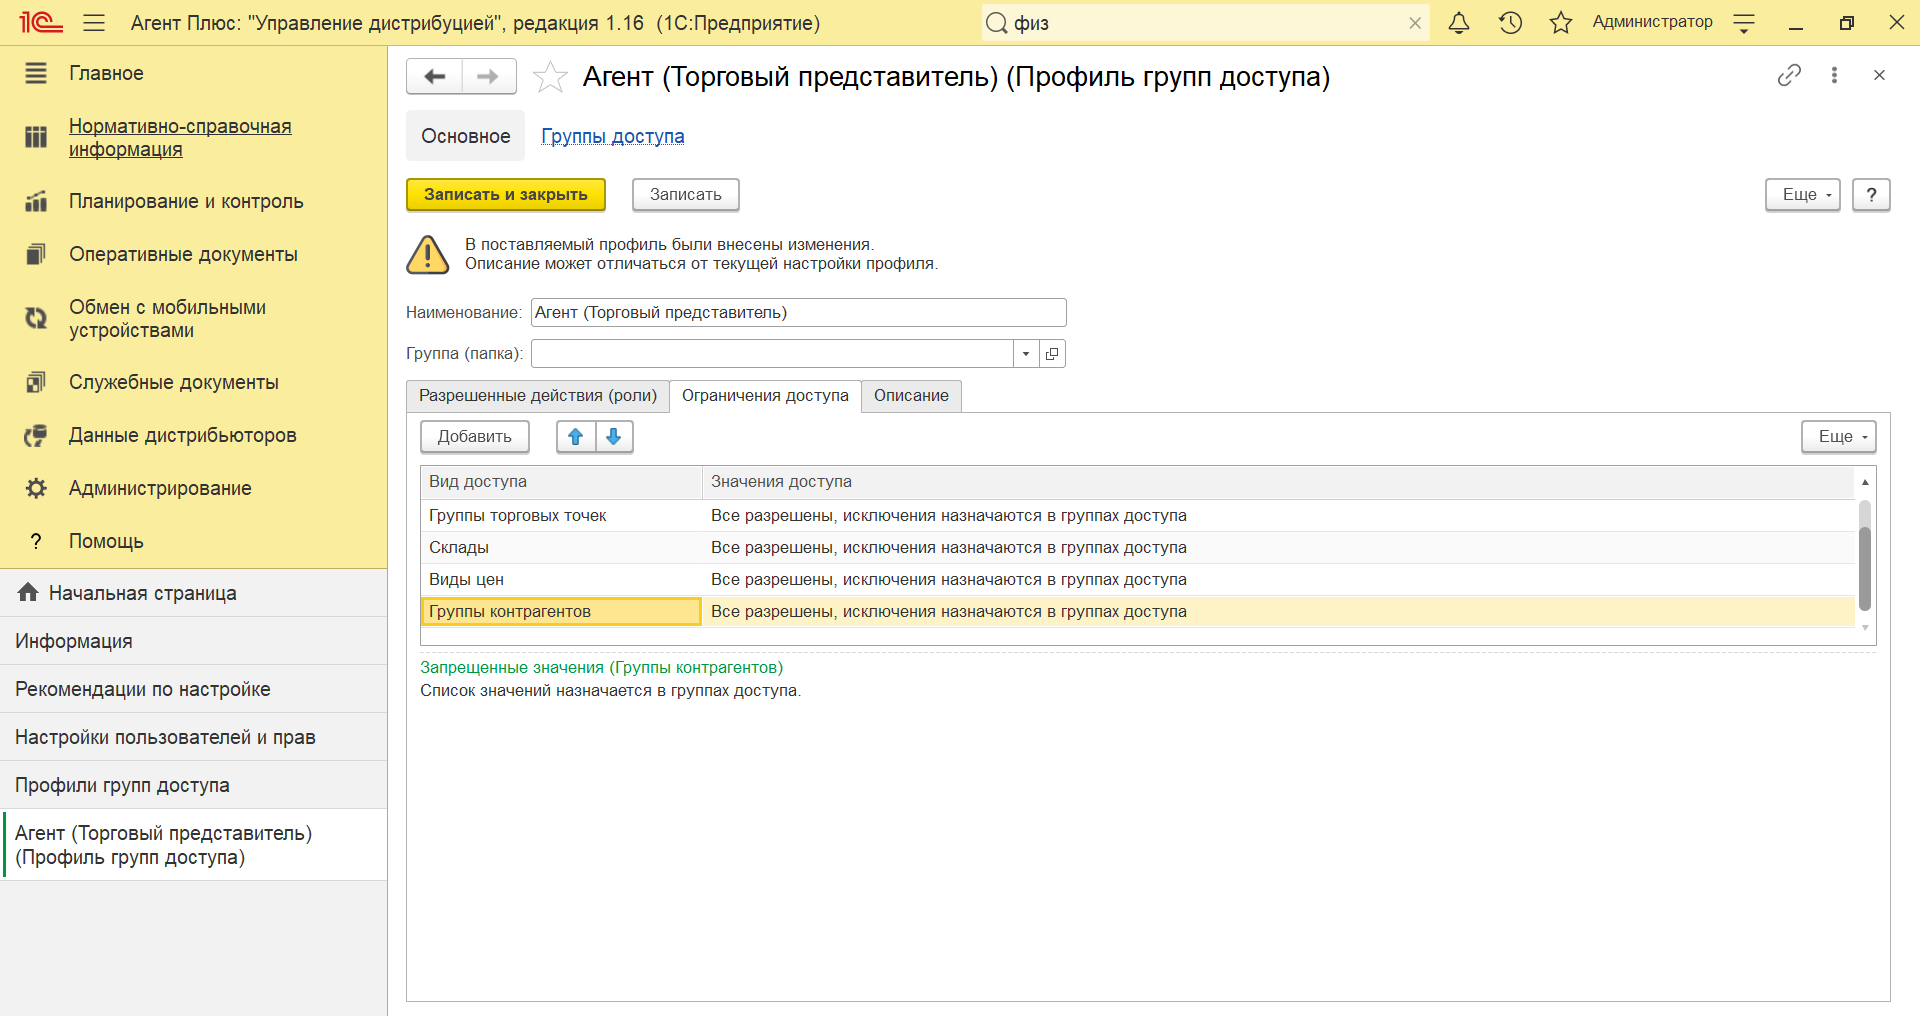
Task: Click the Записать button
Action: click(x=686, y=194)
